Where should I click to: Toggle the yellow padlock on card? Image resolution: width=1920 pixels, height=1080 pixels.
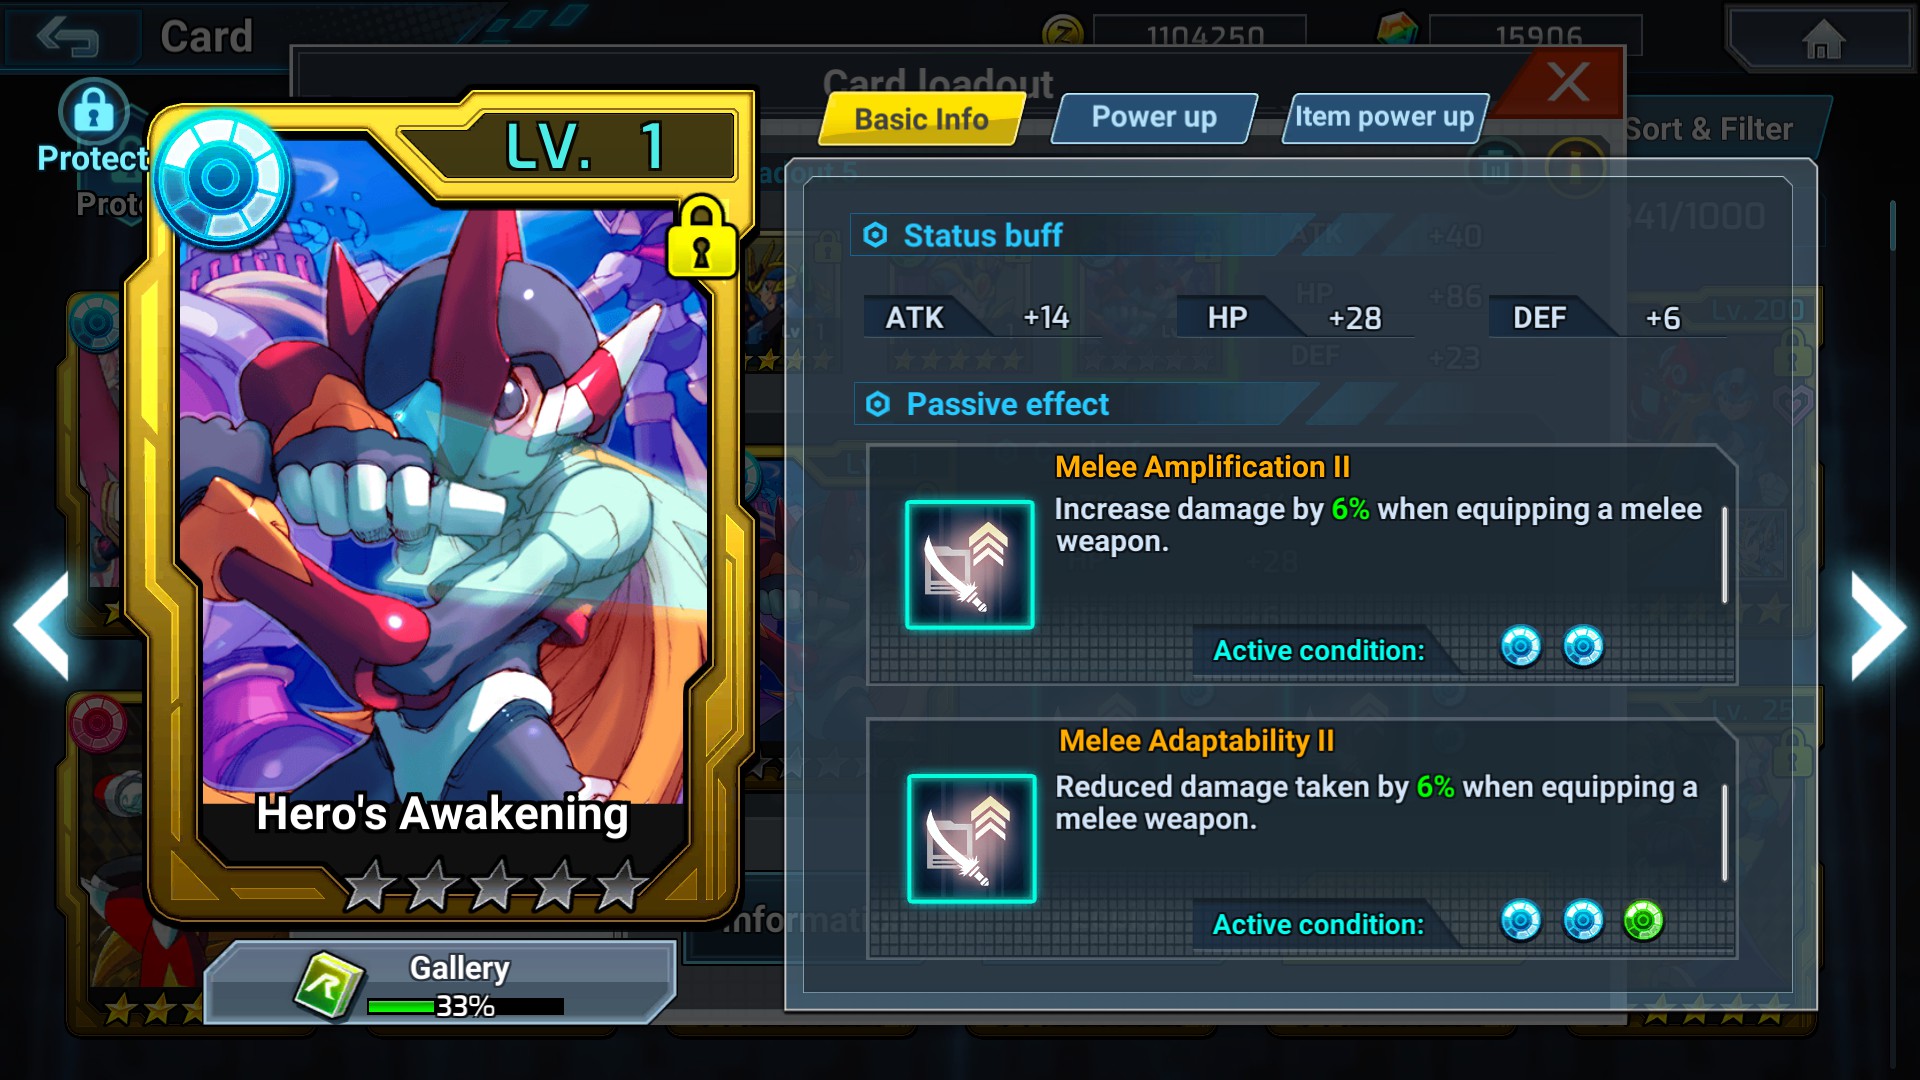702,238
